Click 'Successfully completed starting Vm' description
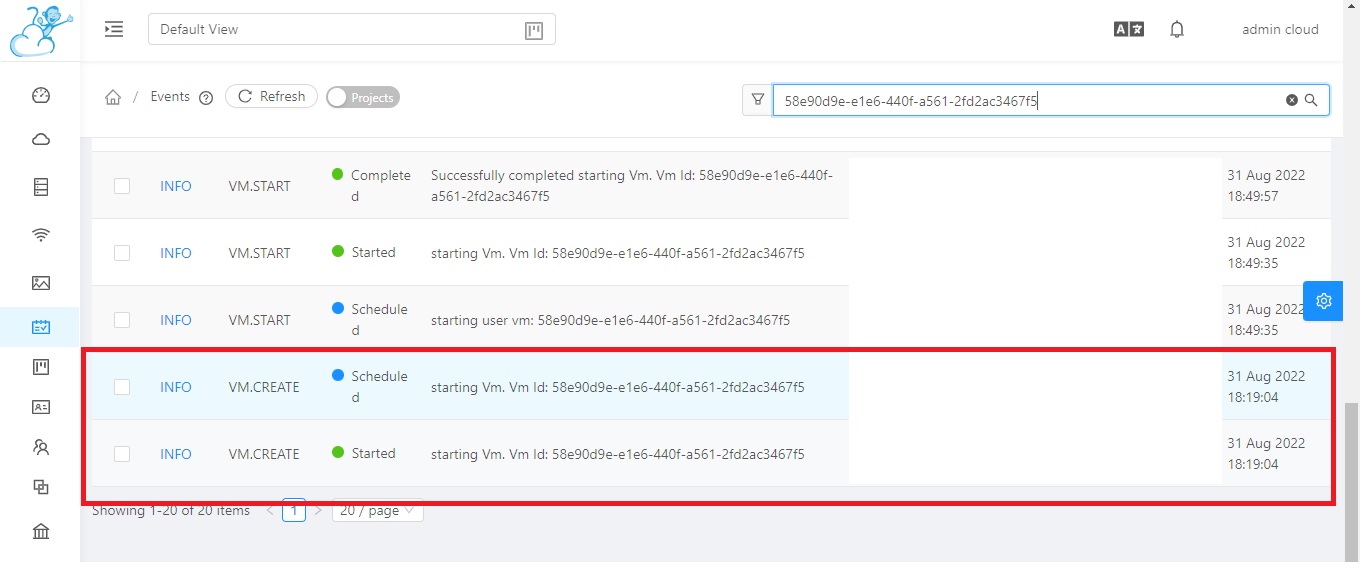Screen dimensions: 1362x568 (x=632, y=186)
